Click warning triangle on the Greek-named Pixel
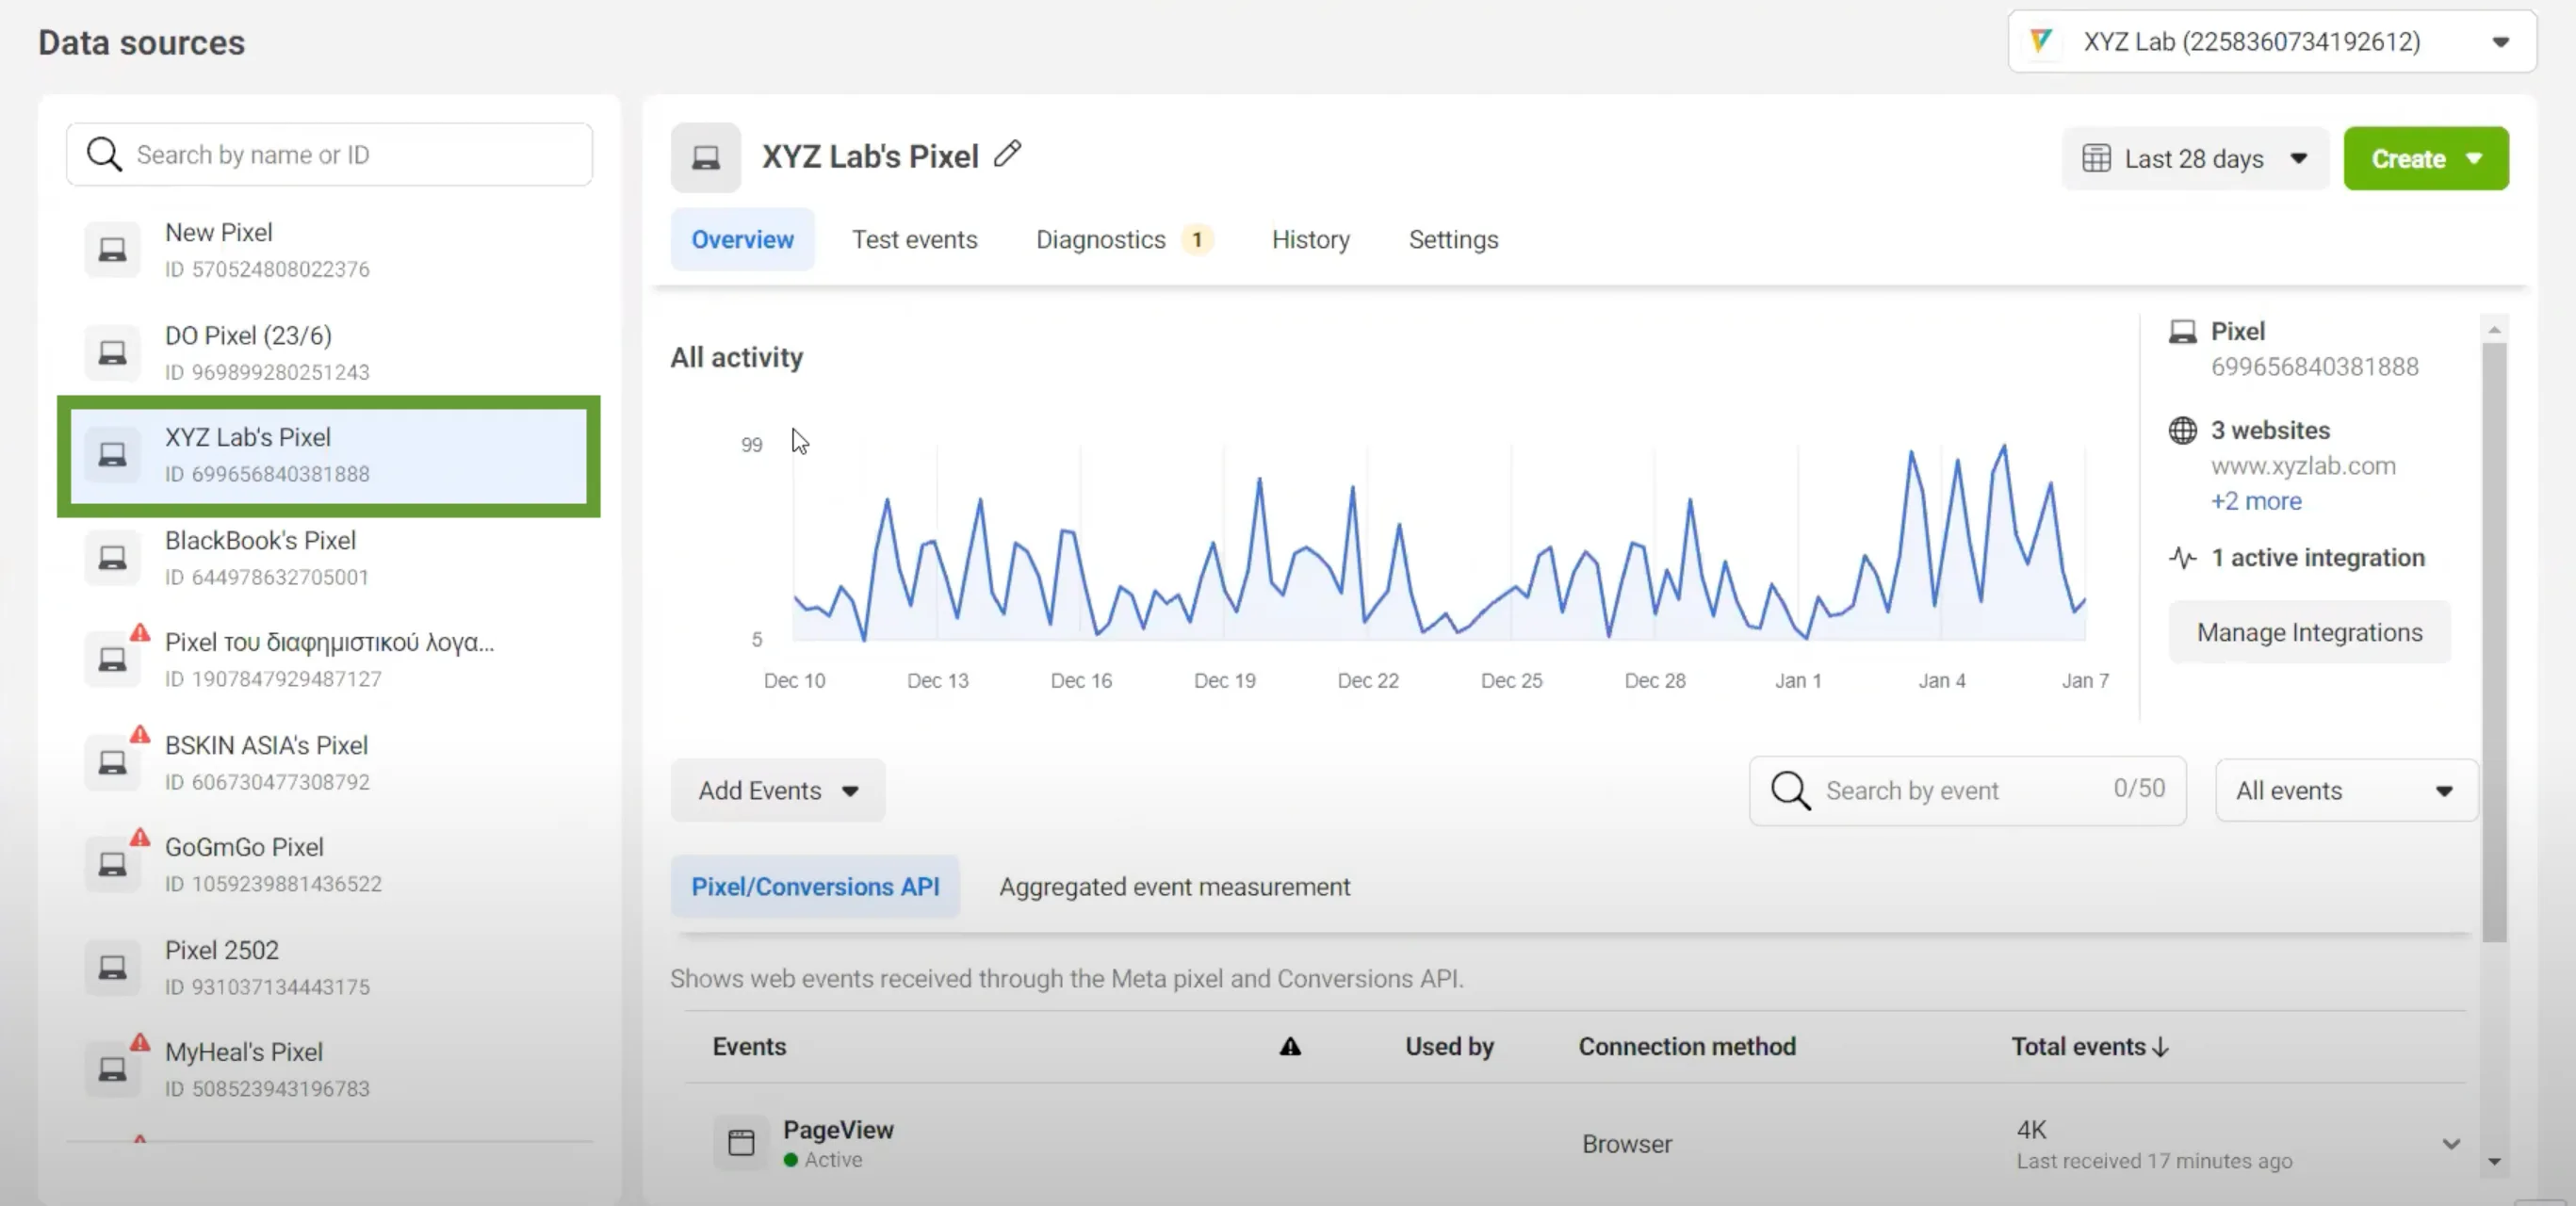Image resolution: width=2576 pixels, height=1206 pixels. (140, 632)
